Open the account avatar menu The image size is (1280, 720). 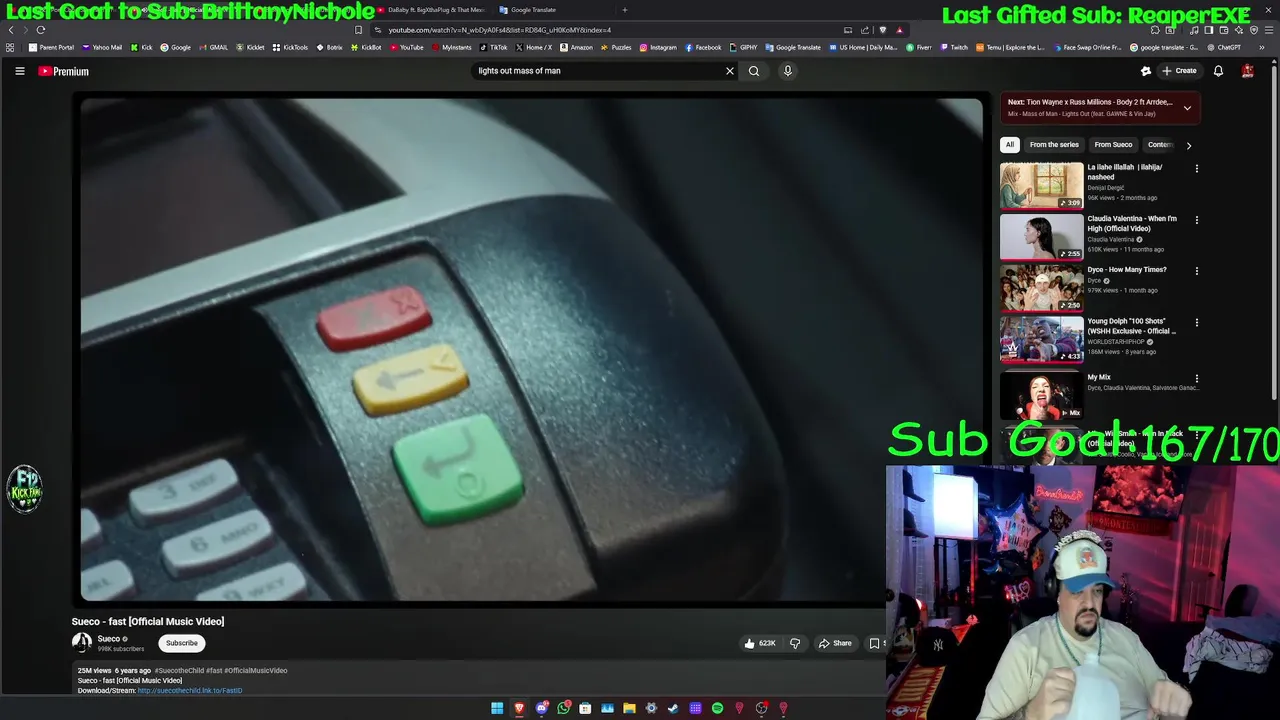point(1248,71)
